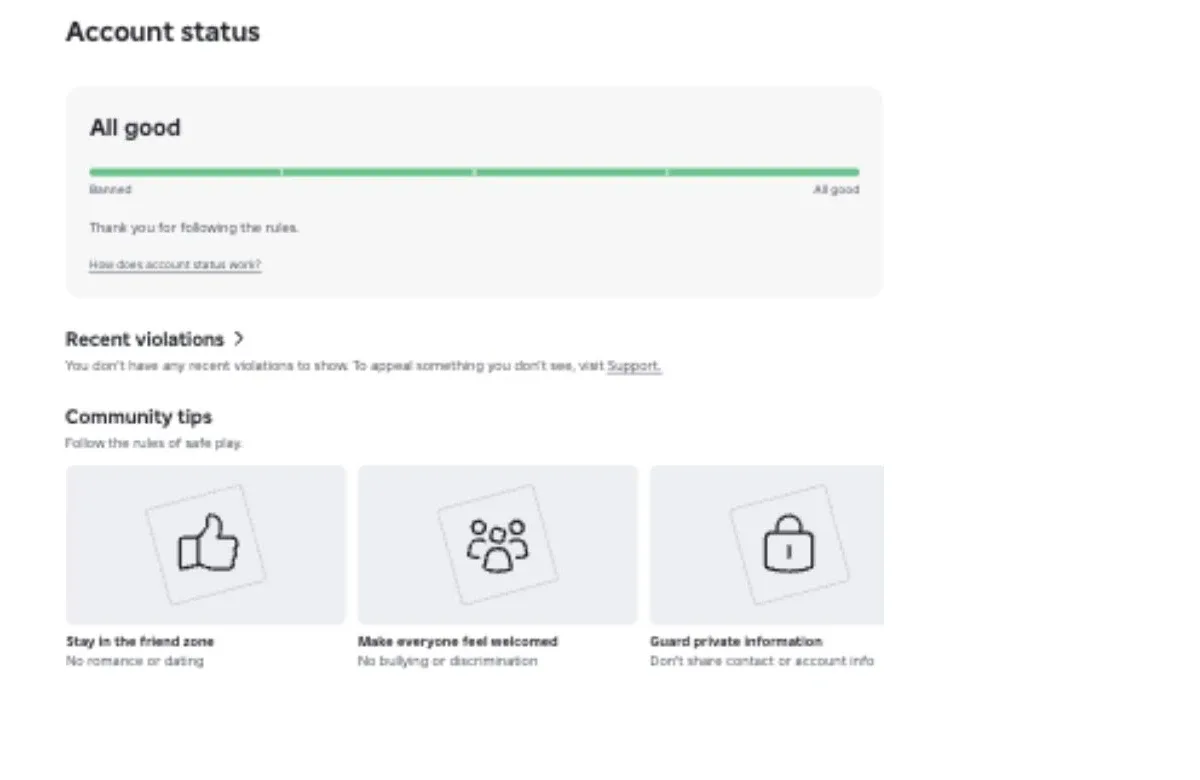The height and width of the screenshot is (780, 1200).
Task: Click 'Make everyone feel welcomed' title
Action: pos(458,642)
